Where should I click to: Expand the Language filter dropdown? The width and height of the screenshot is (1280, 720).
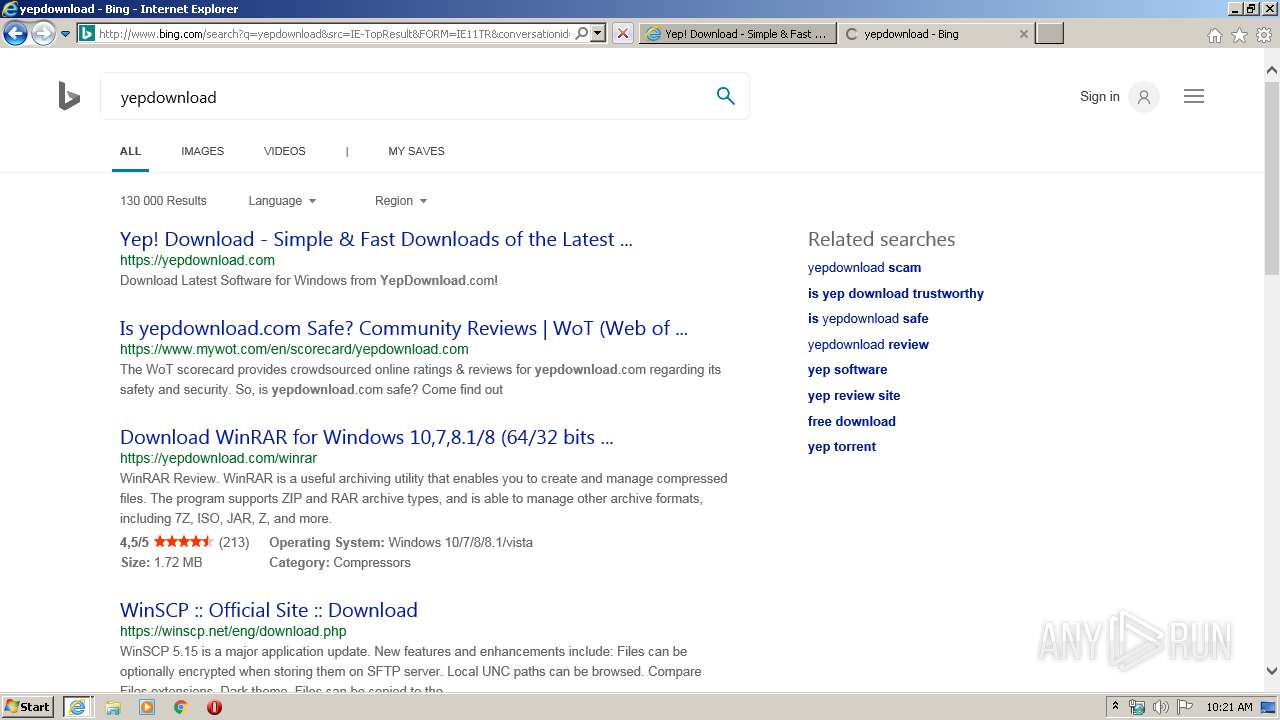(282, 201)
